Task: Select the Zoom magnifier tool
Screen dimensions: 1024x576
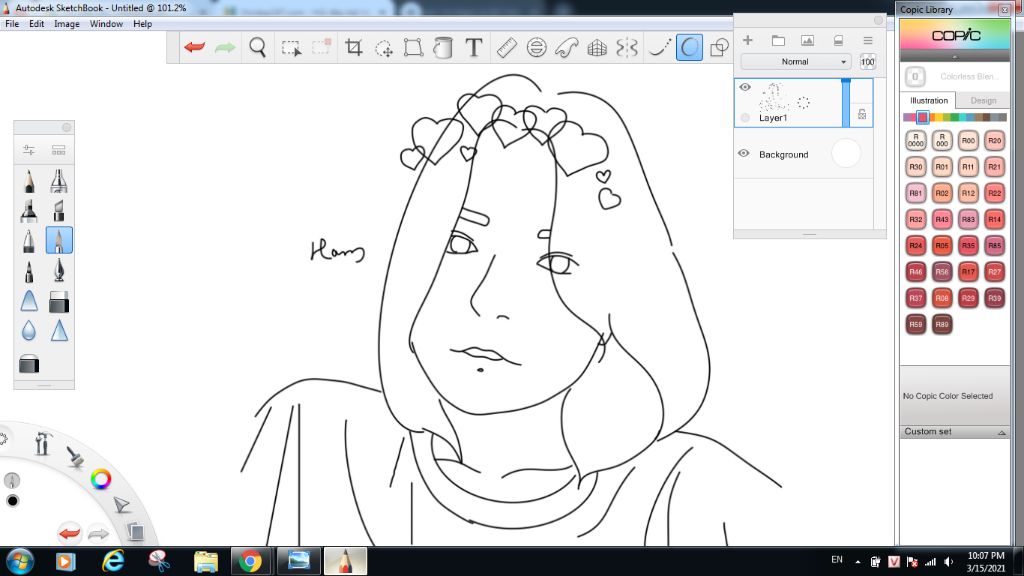Action: tap(257, 48)
